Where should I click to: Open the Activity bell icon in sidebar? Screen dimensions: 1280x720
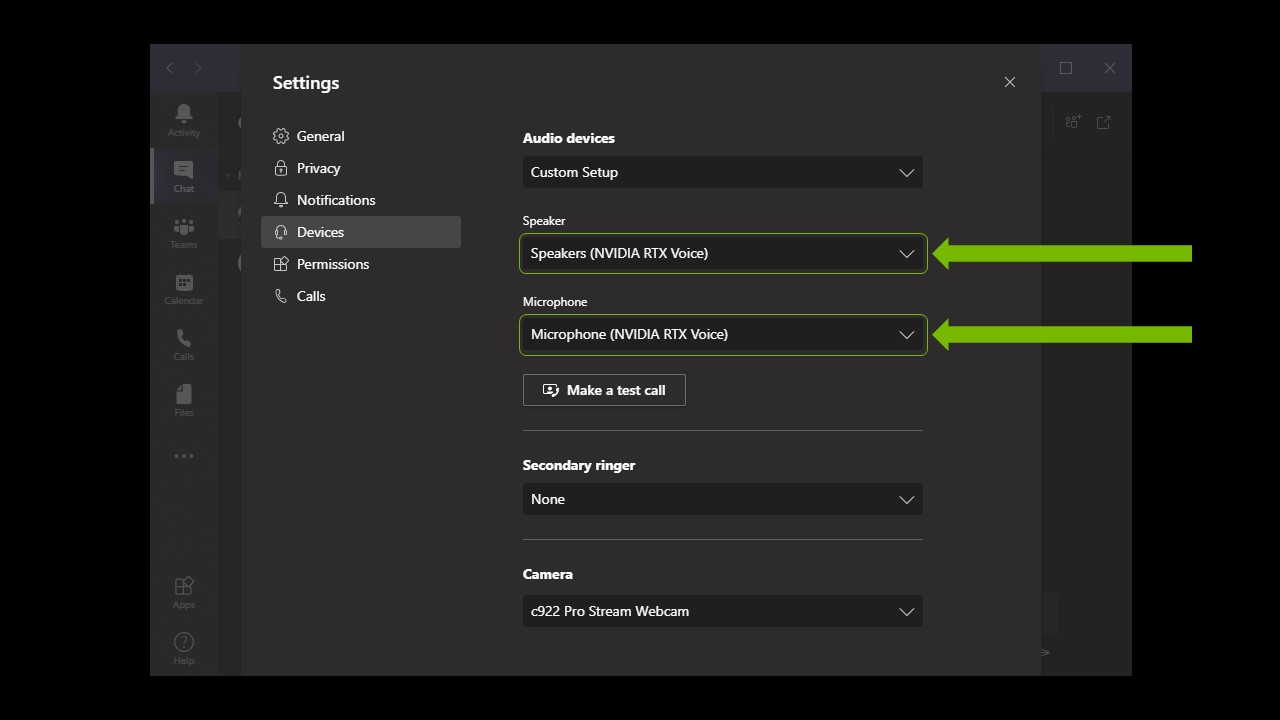tap(184, 119)
